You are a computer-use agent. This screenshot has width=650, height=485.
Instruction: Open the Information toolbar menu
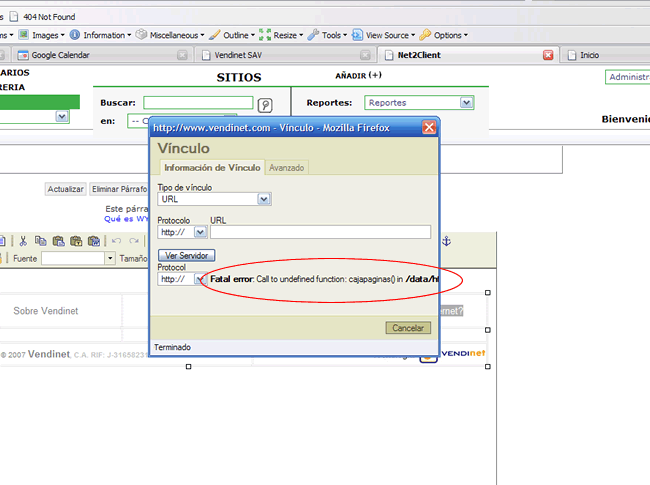click(x=100, y=35)
